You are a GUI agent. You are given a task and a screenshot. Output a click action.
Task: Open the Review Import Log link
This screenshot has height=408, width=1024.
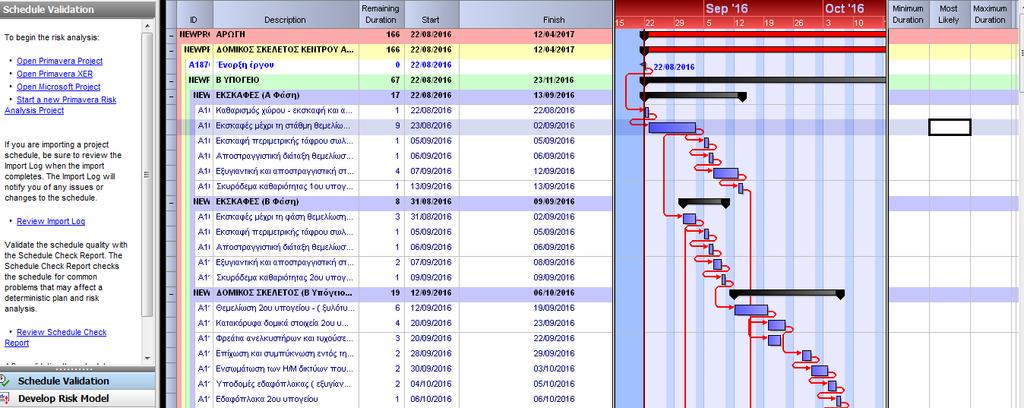tap(51, 221)
